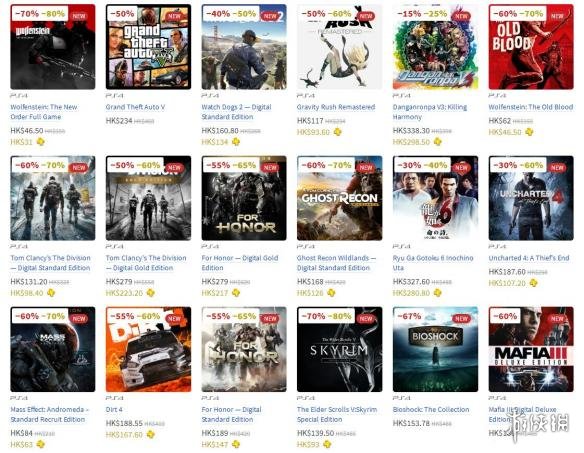Viewport: 584px width, 453px height.
Task: Click NEW badge on Mafia III Deluxe cover
Action: click(557, 319)
